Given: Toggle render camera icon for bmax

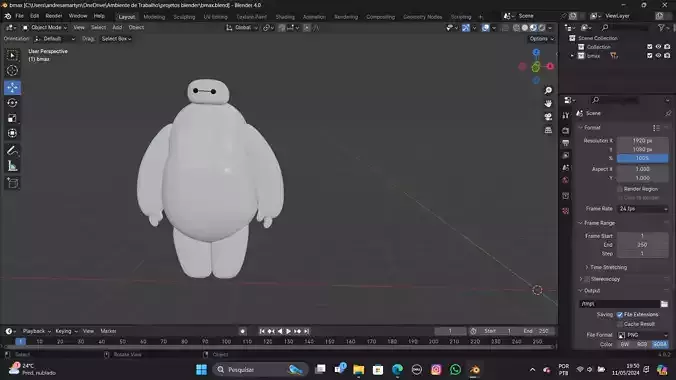Looking at the screenshot, I should pyautogui.click(x=667, y=56).
